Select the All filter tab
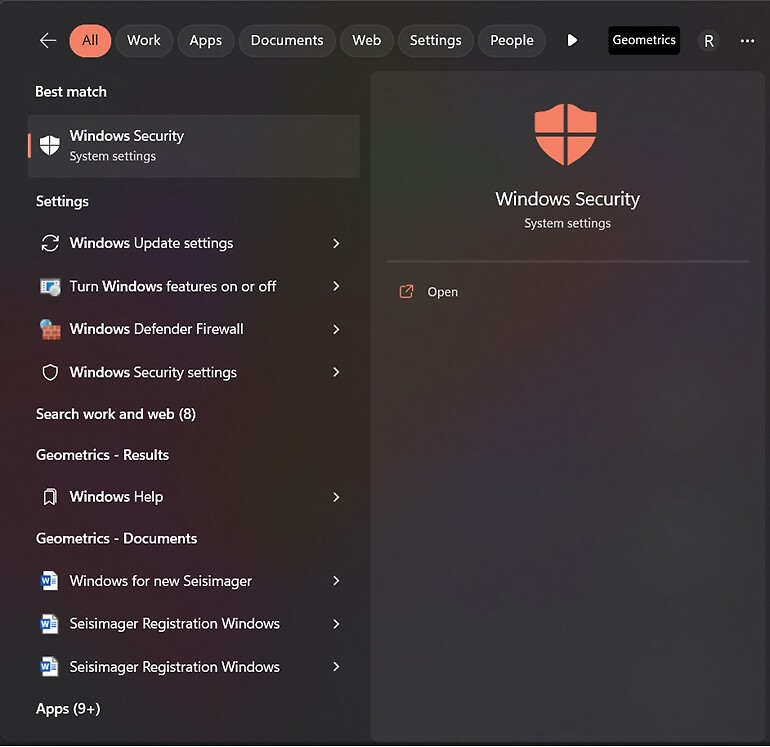Image resolution: width=770 pixels, height=747 pixels. pyautogui.click(x=90, y=40)
